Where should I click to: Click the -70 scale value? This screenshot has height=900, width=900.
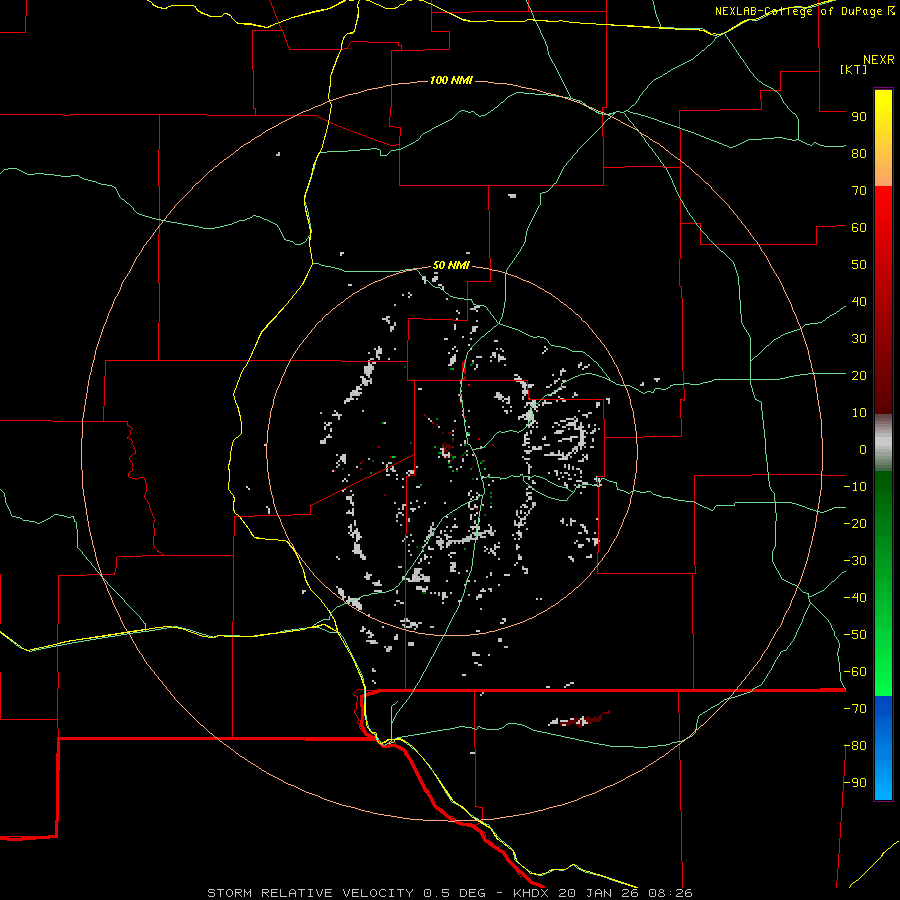[x=855, y=709]
